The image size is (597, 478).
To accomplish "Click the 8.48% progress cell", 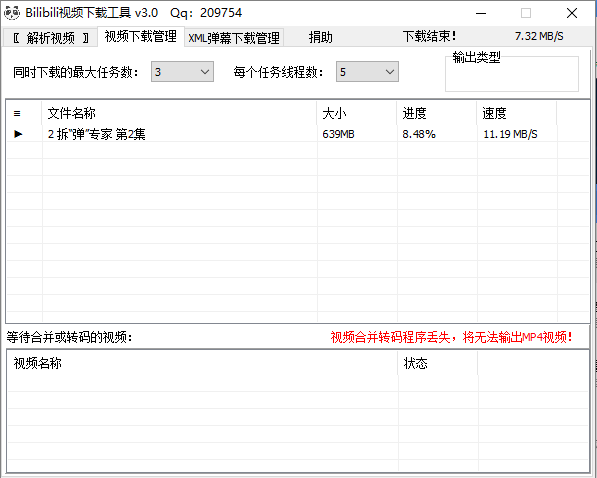I will coord(419,134).
